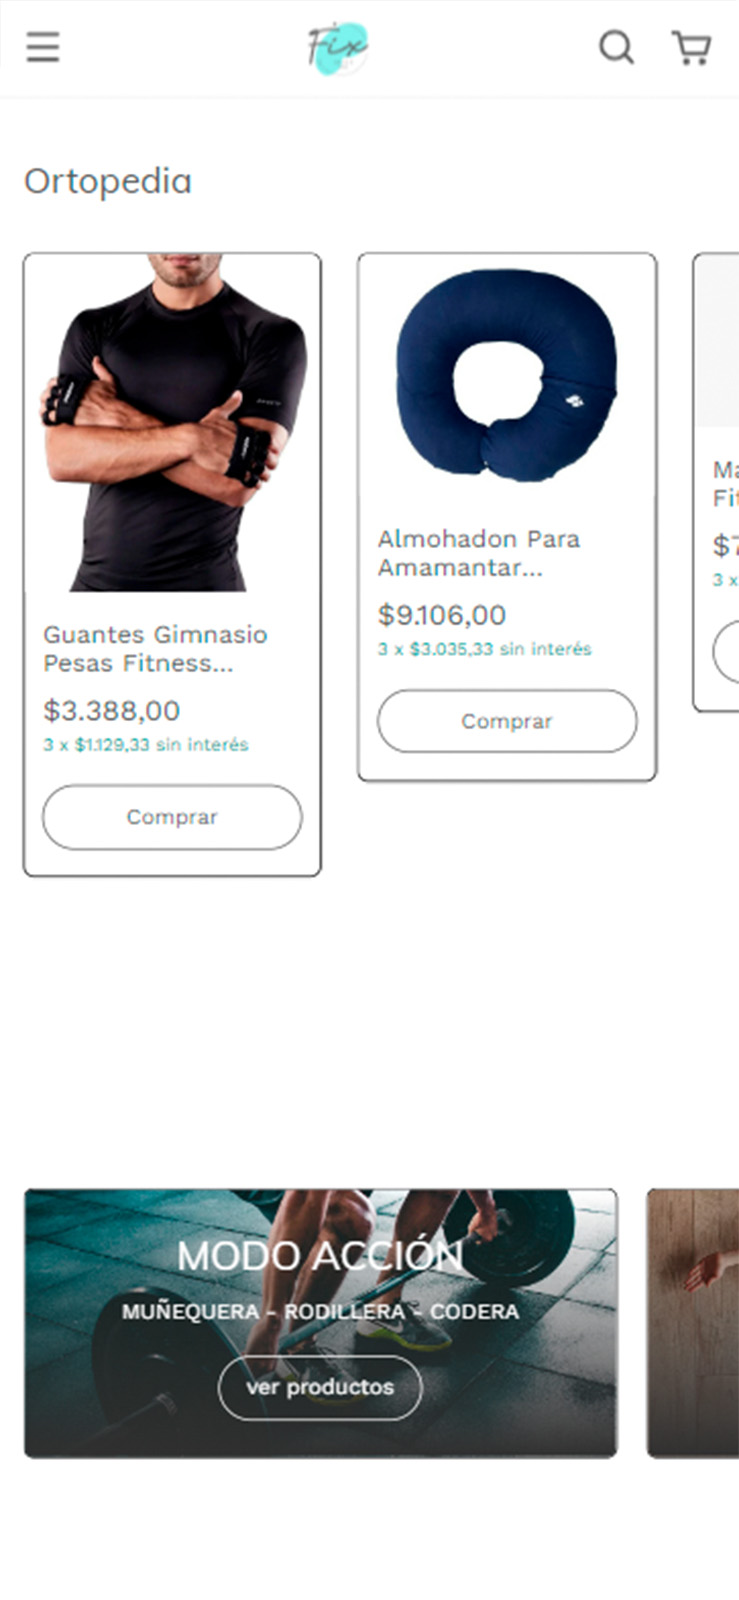
Task: Open the gym gloves product image
Action: 172,423
